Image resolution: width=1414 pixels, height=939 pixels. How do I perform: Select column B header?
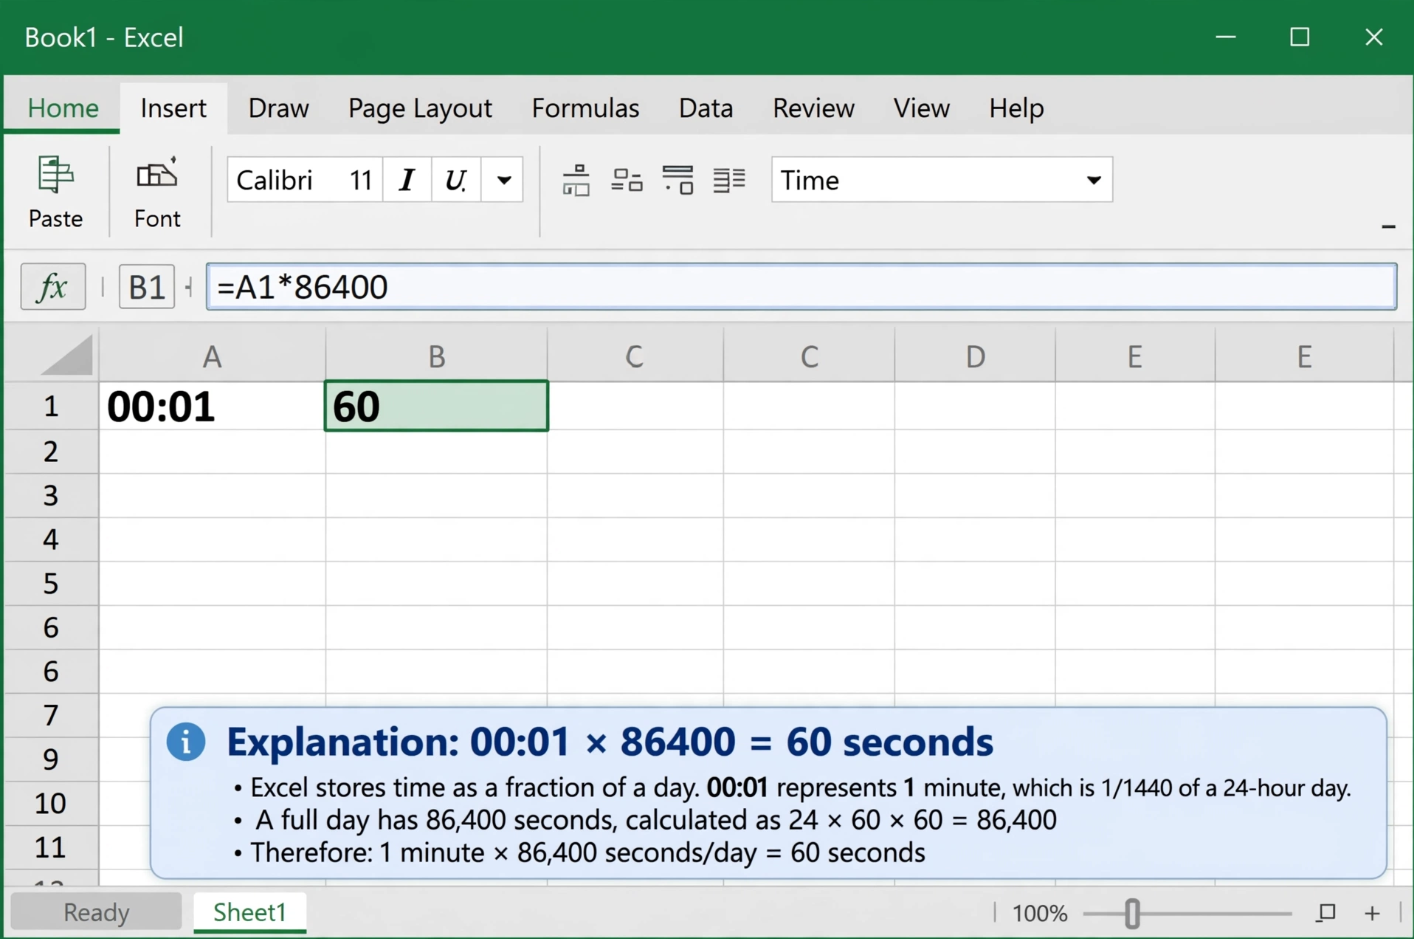pos(436,356)
